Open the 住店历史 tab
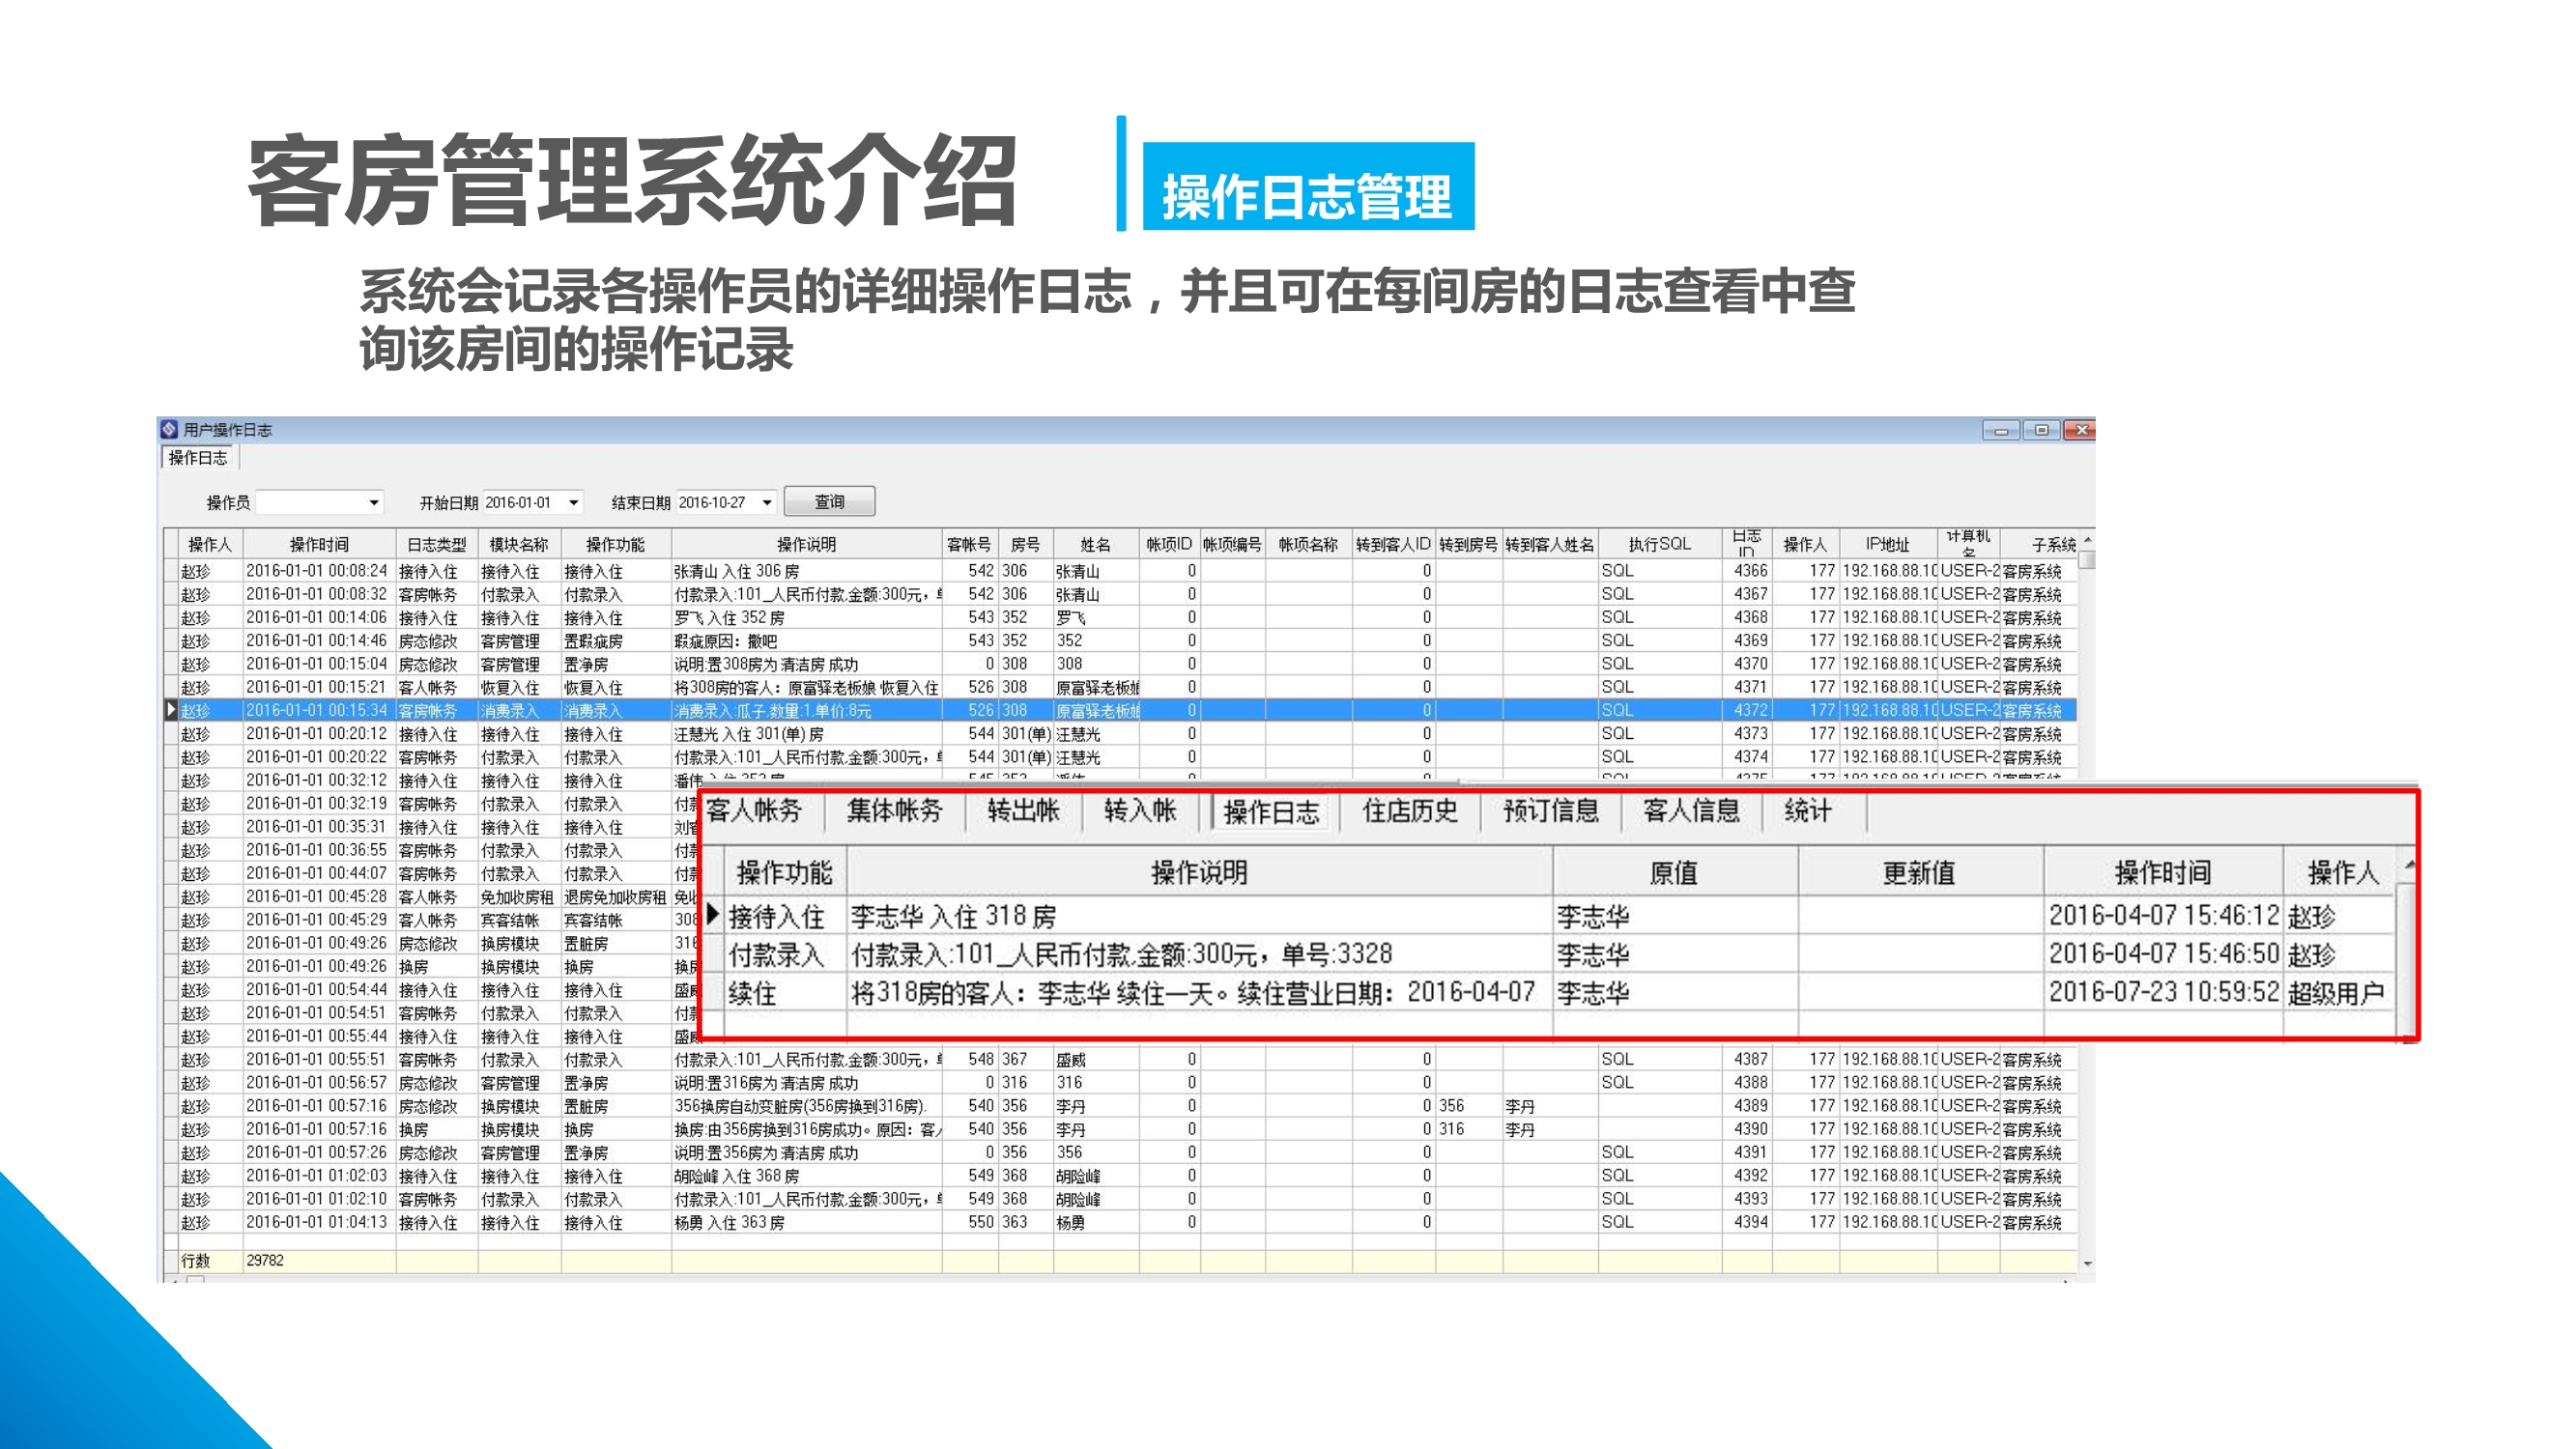The image size is (2576, 1449). coord(1410,810)
